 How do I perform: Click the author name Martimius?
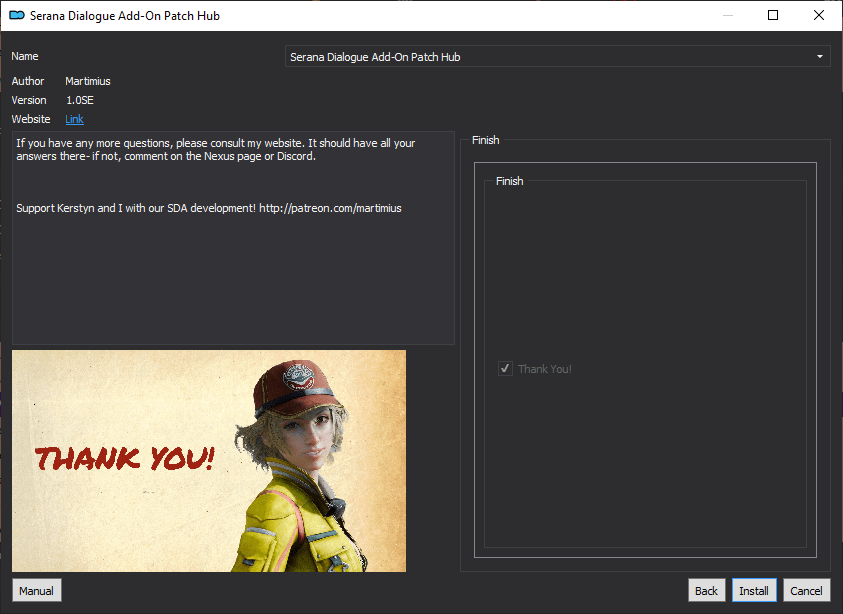pyautogui.click(x=88, y=81)
